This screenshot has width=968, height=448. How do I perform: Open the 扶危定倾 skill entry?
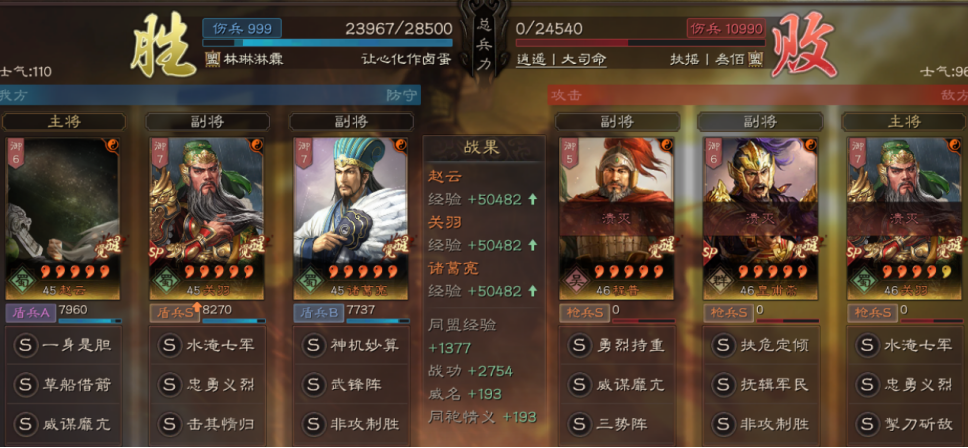(x=761, y=346)
